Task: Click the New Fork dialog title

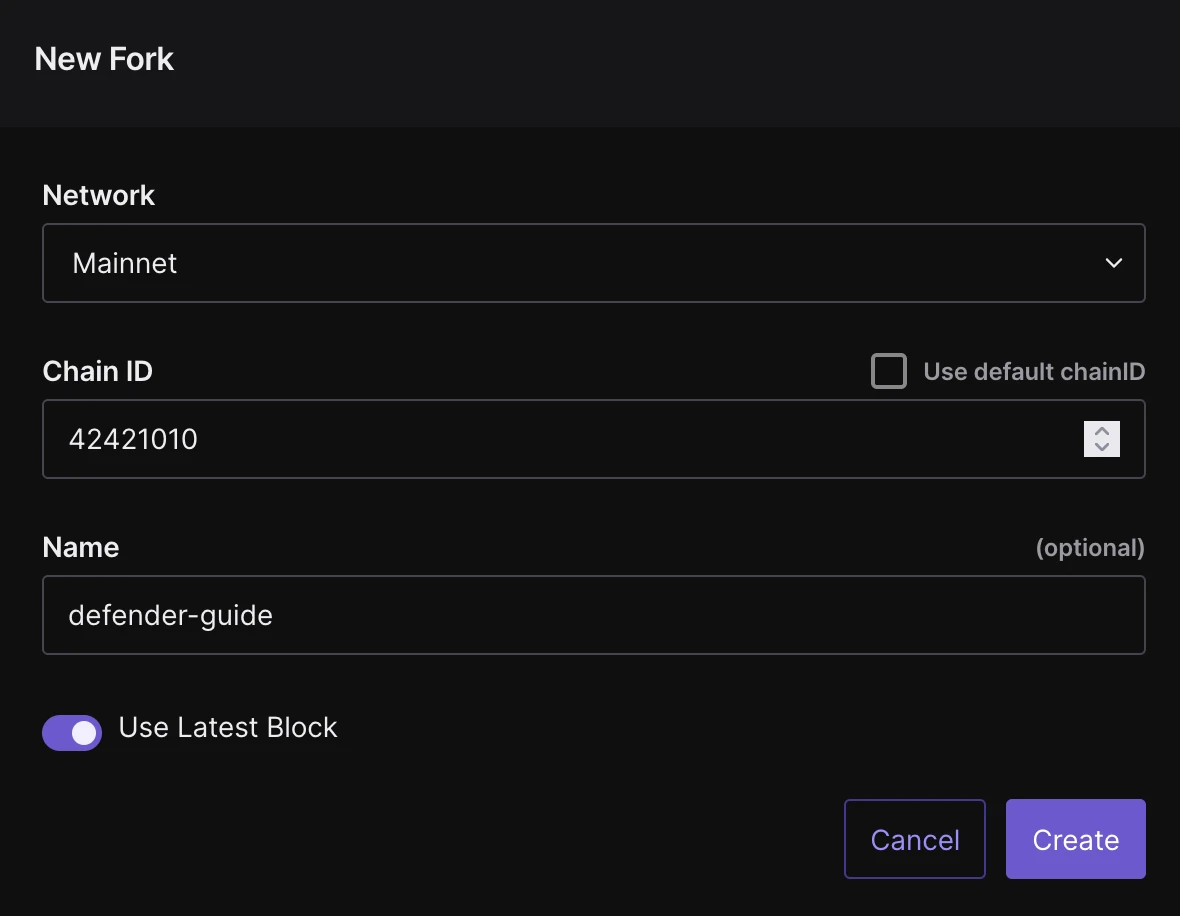Action: (x=104, y=59)
